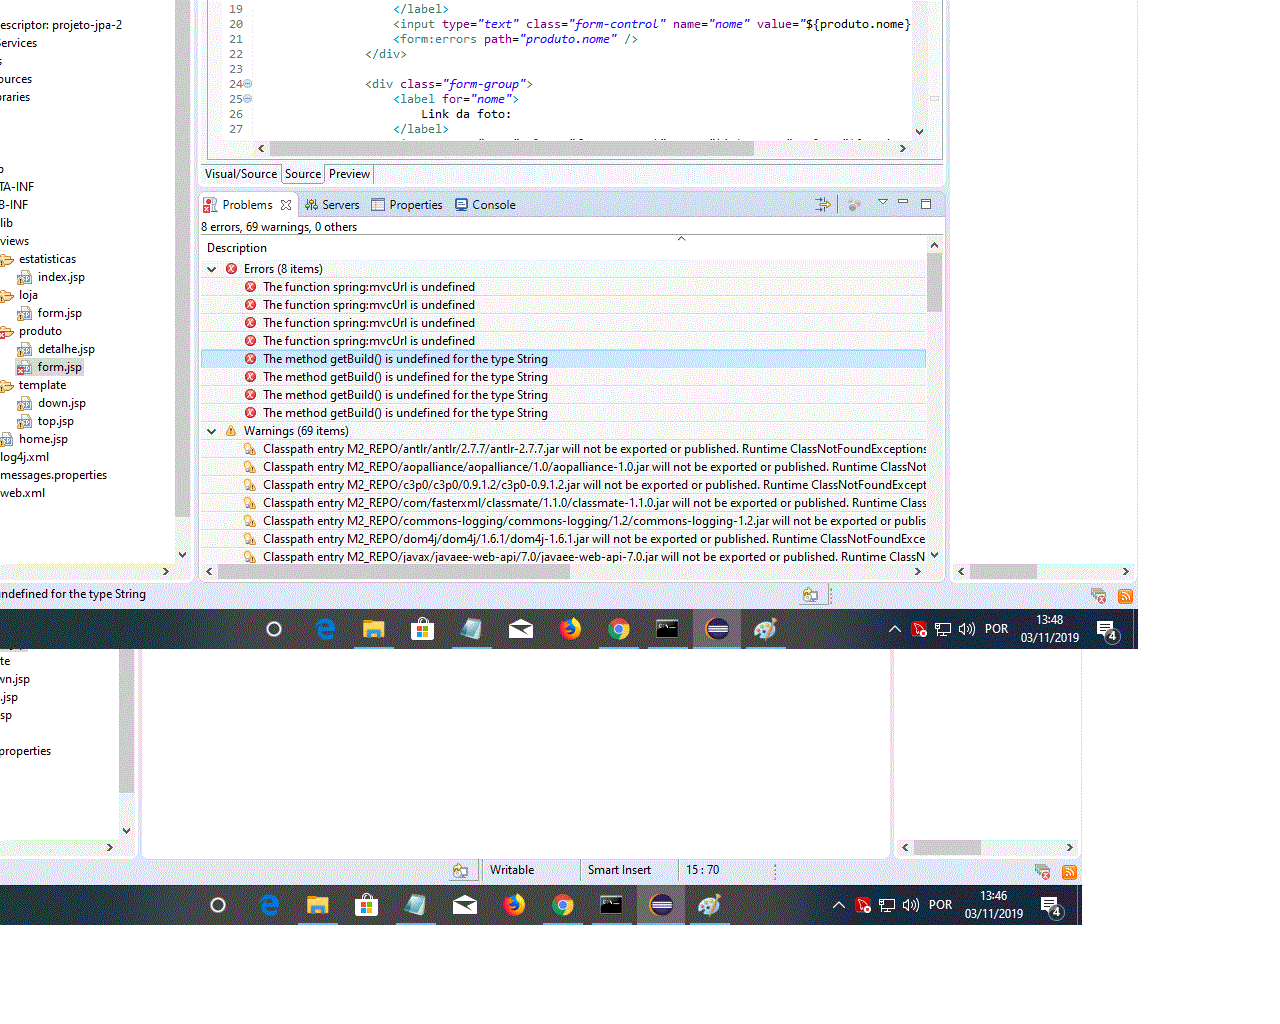
Task: Open Chrome from the 13:48 taskbar
Action: (619, 629)
